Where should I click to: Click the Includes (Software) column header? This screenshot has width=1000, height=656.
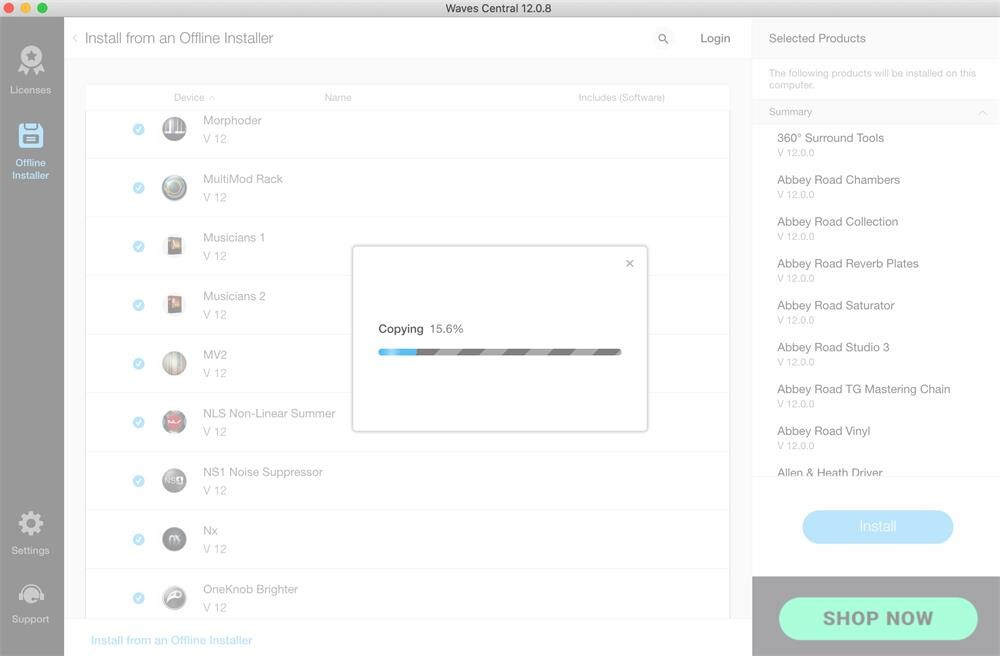point(621,98)
